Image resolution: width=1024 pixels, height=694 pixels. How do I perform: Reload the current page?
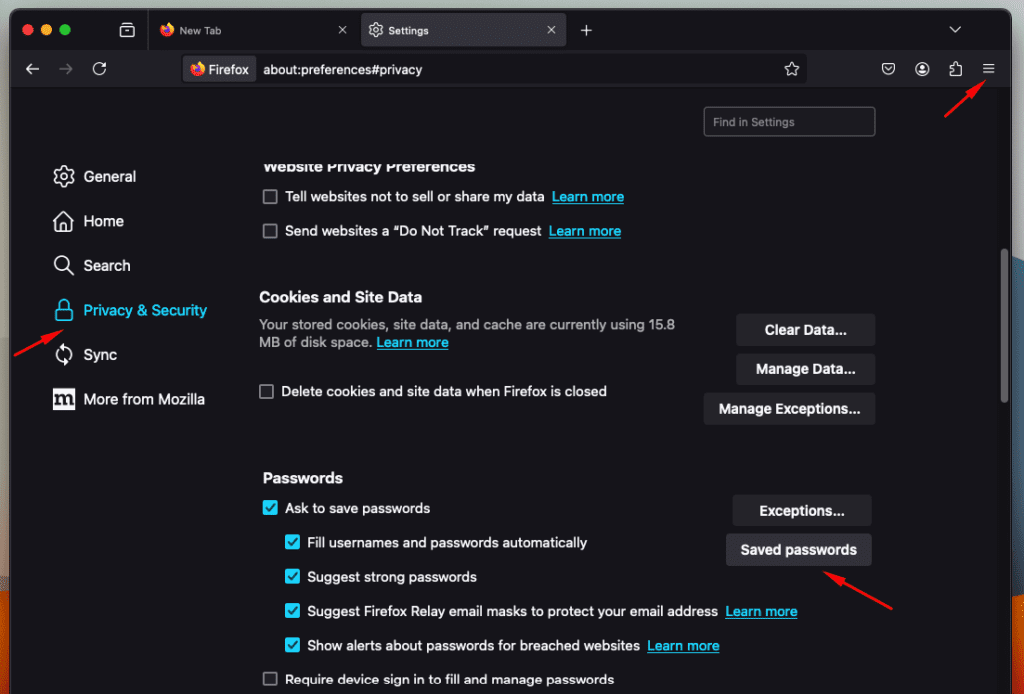99,69
